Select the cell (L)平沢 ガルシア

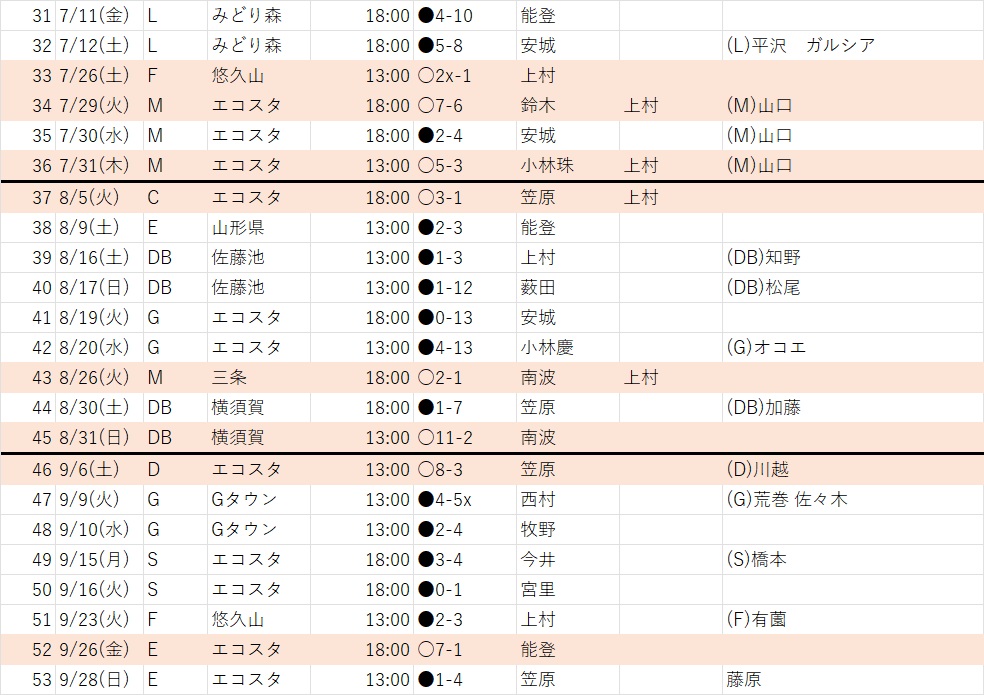coord(801,45)
